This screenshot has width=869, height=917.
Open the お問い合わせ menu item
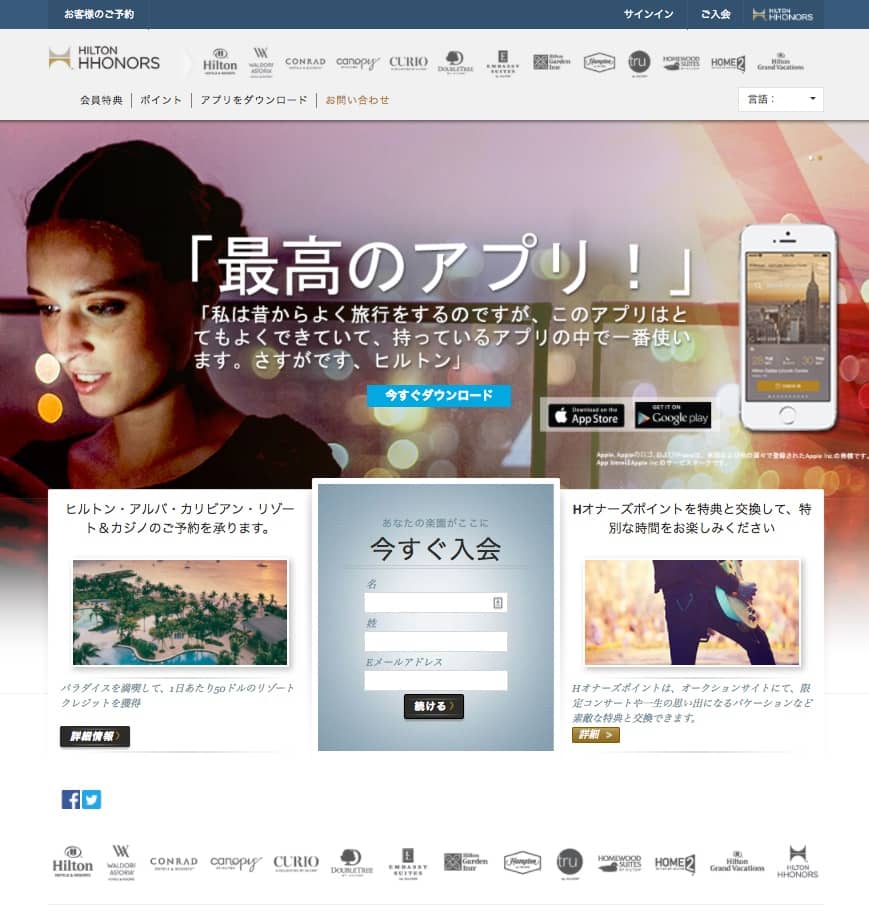357,100
